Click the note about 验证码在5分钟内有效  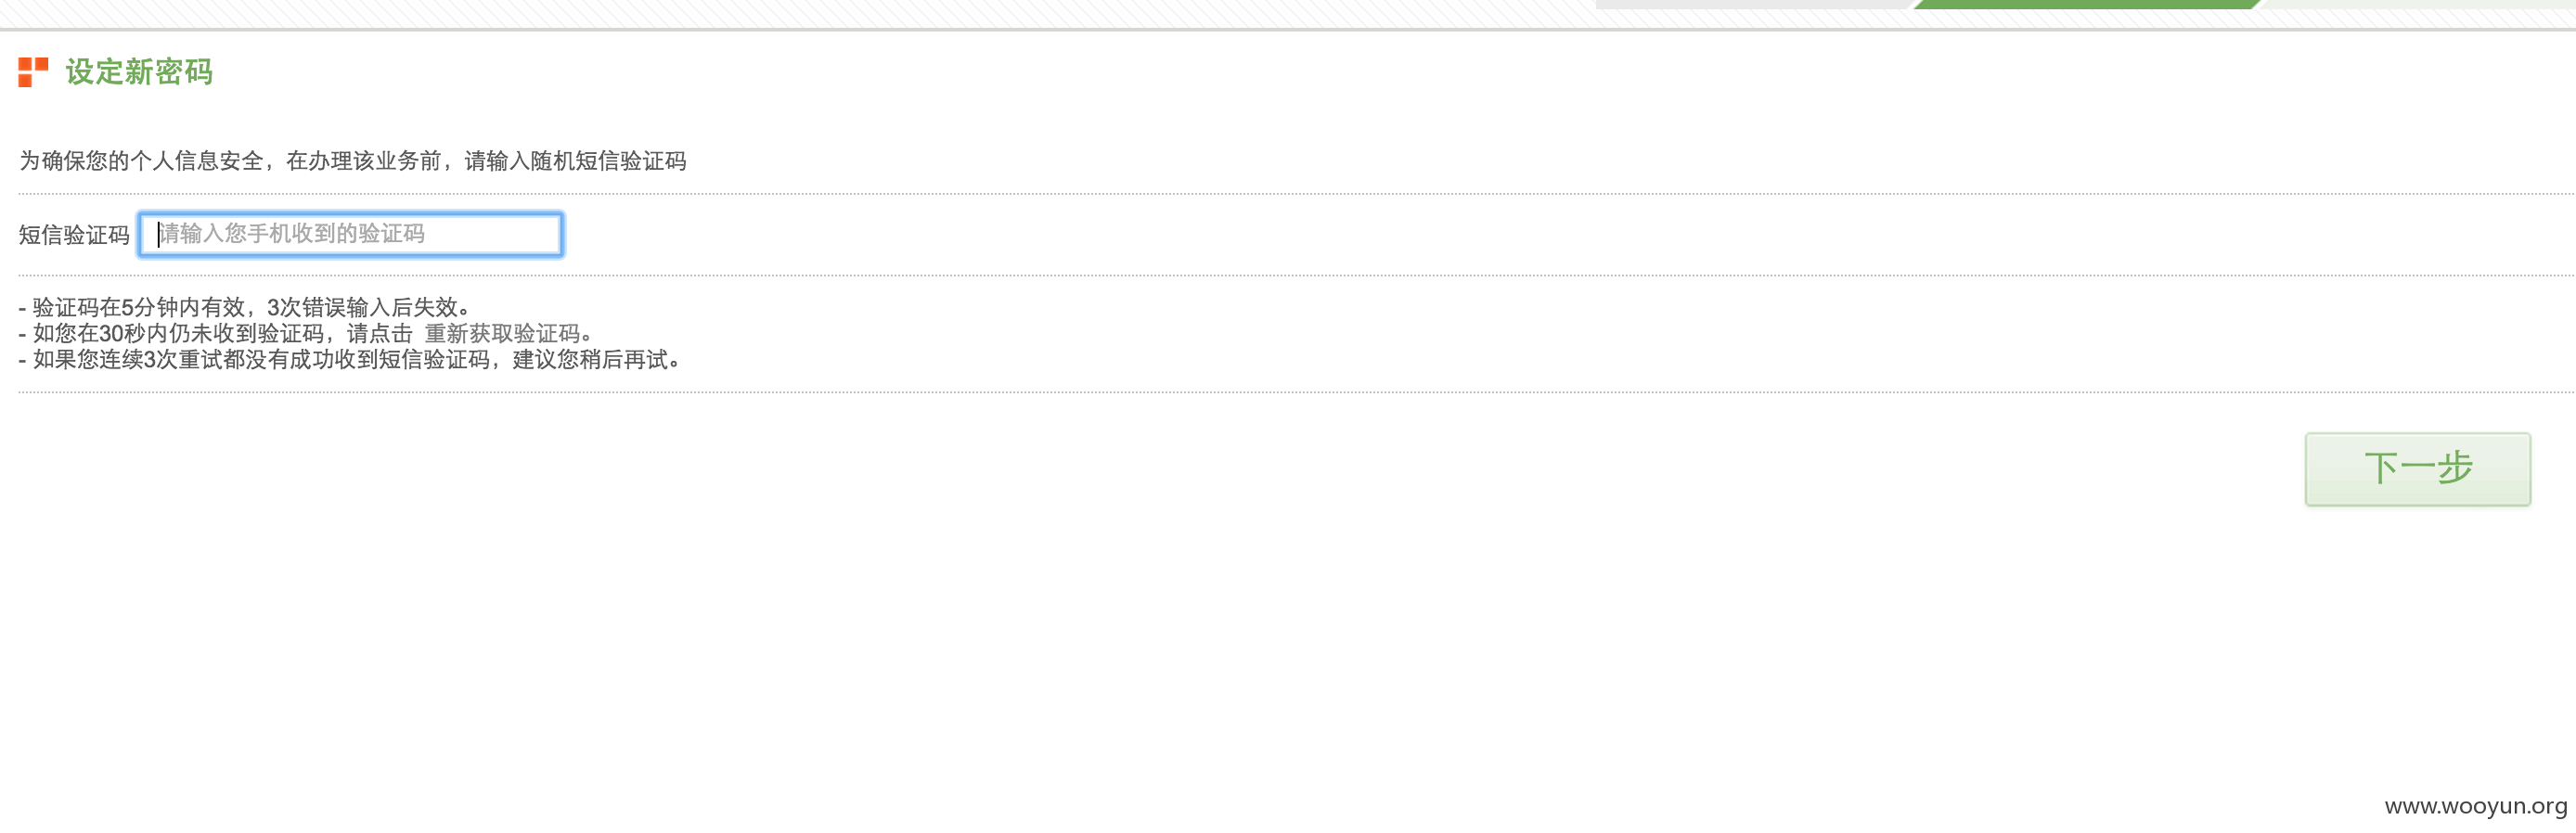(x=244, y=307)
